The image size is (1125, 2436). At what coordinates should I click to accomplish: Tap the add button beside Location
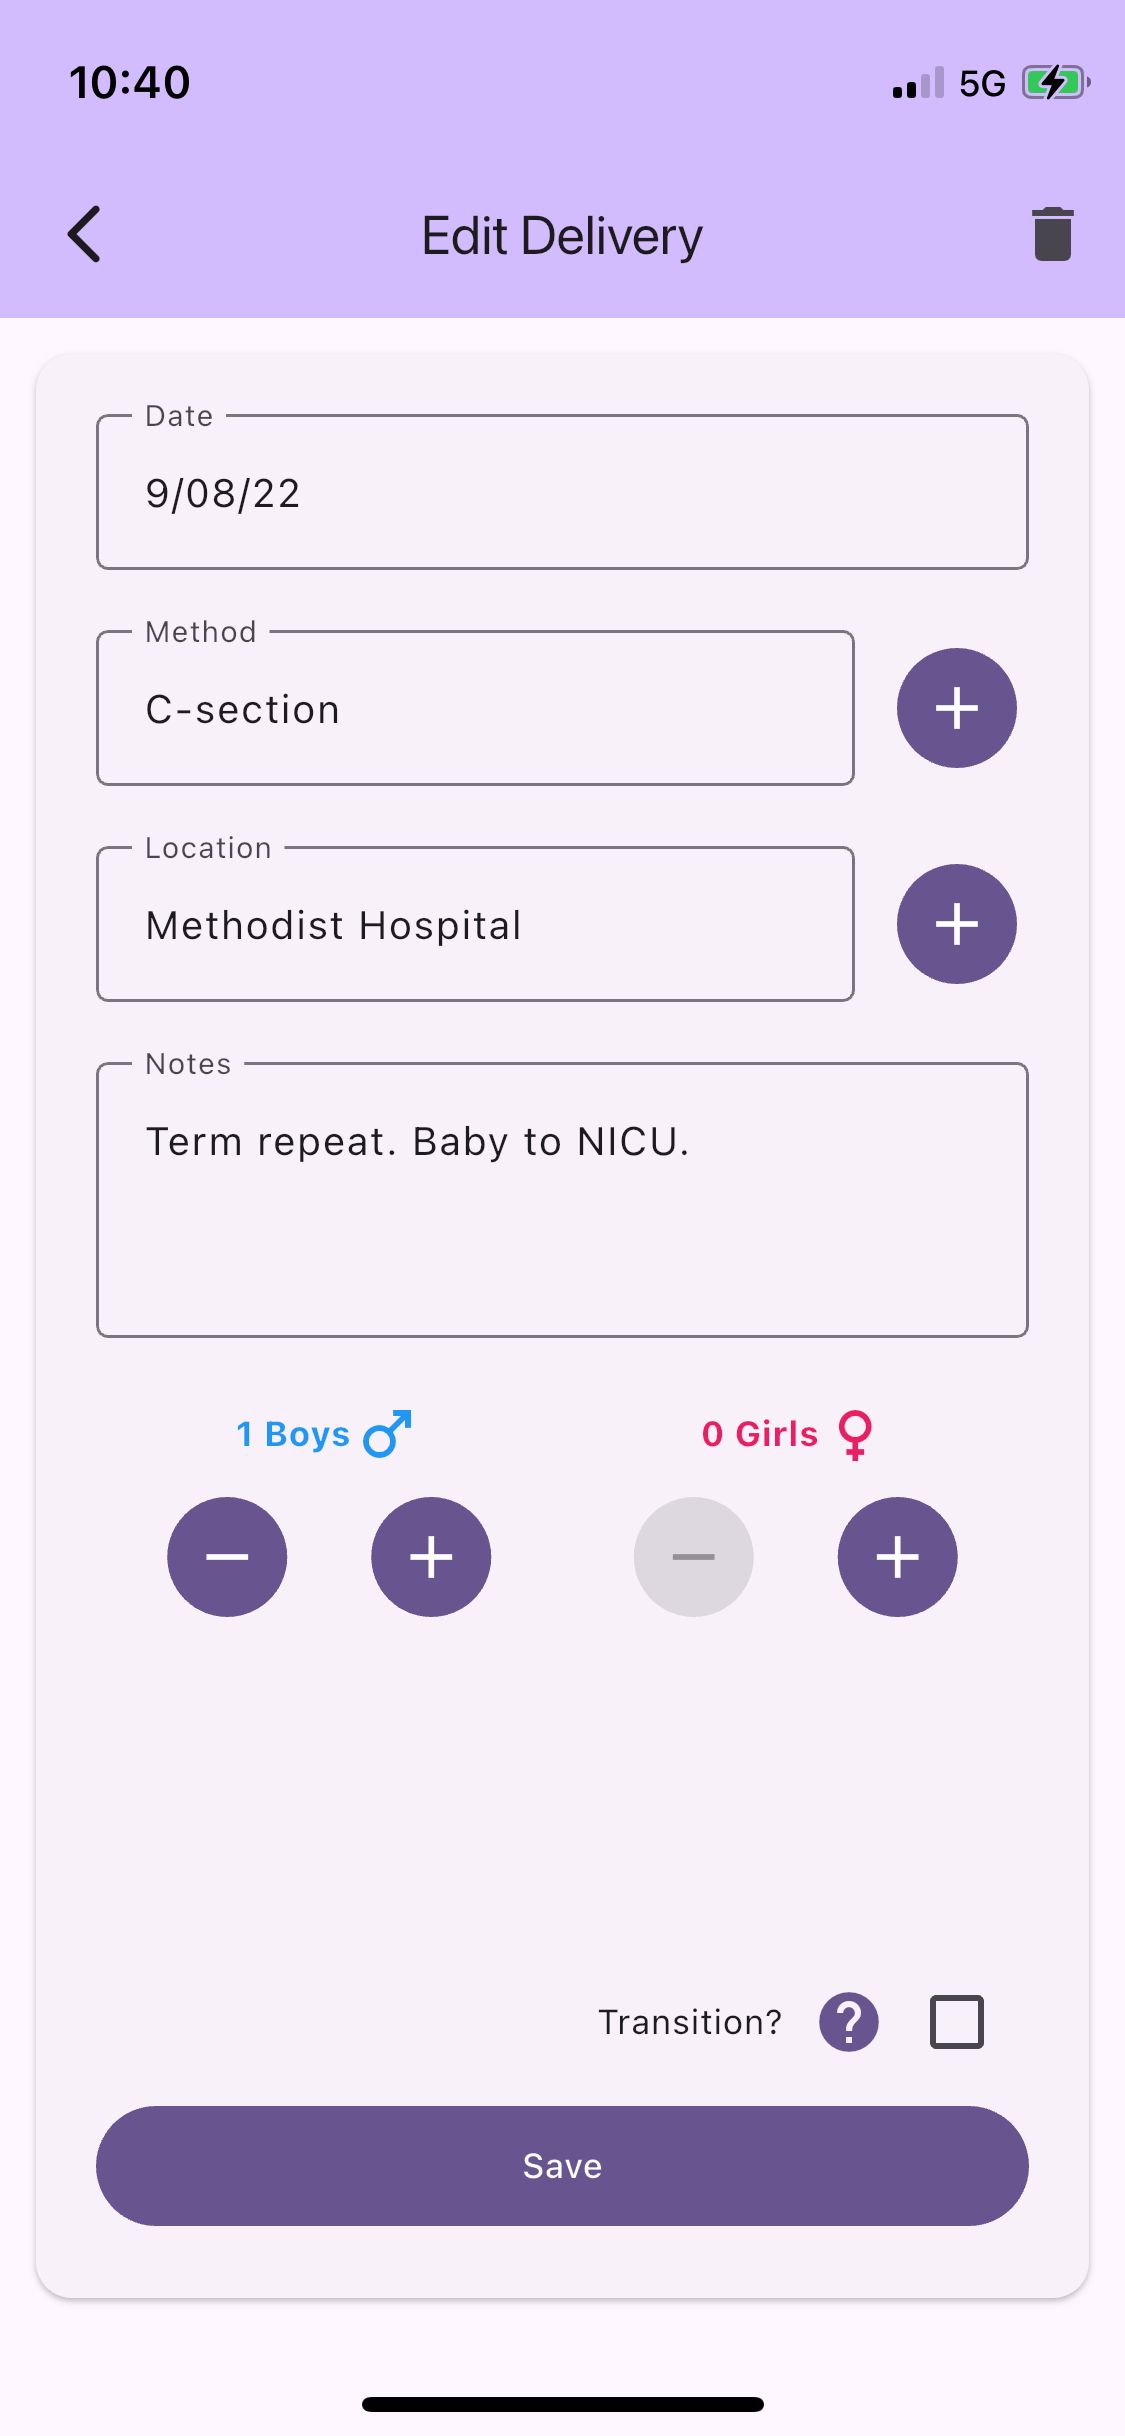click(956, 924)
